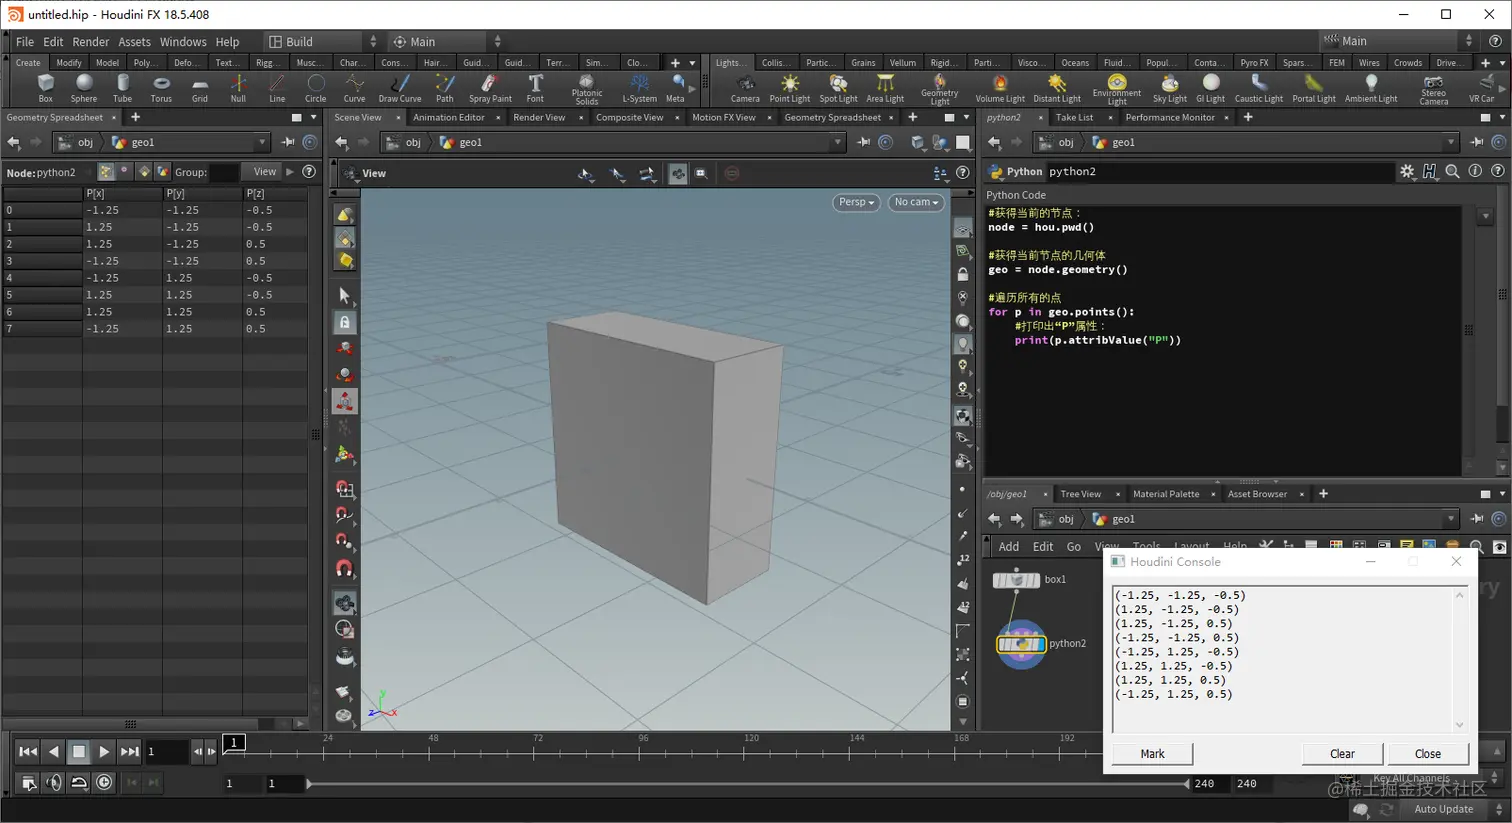Open the Render menu
The height and width of the screenshot is (823, 1512).
(90, 42)
